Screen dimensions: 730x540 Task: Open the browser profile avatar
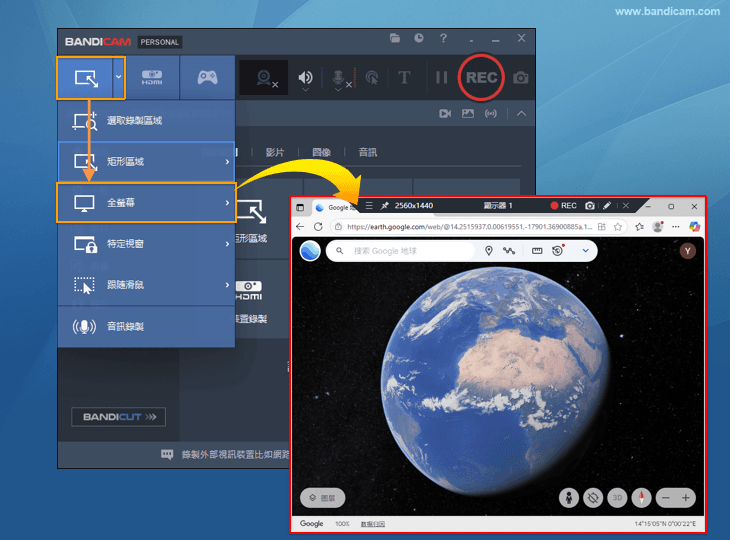(x=658, y=227)
